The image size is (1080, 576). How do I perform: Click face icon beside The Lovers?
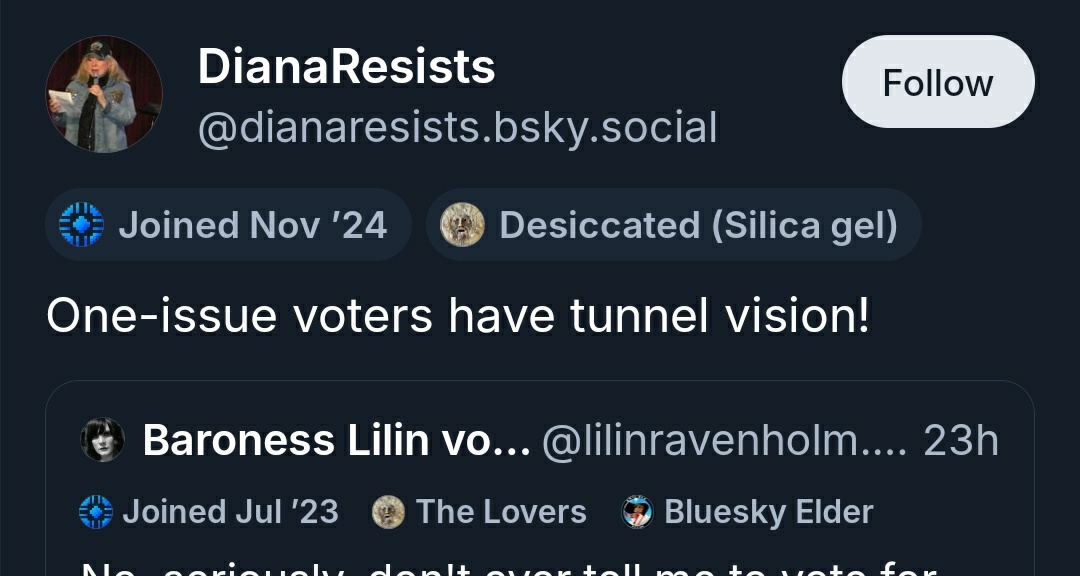(388, 512)
